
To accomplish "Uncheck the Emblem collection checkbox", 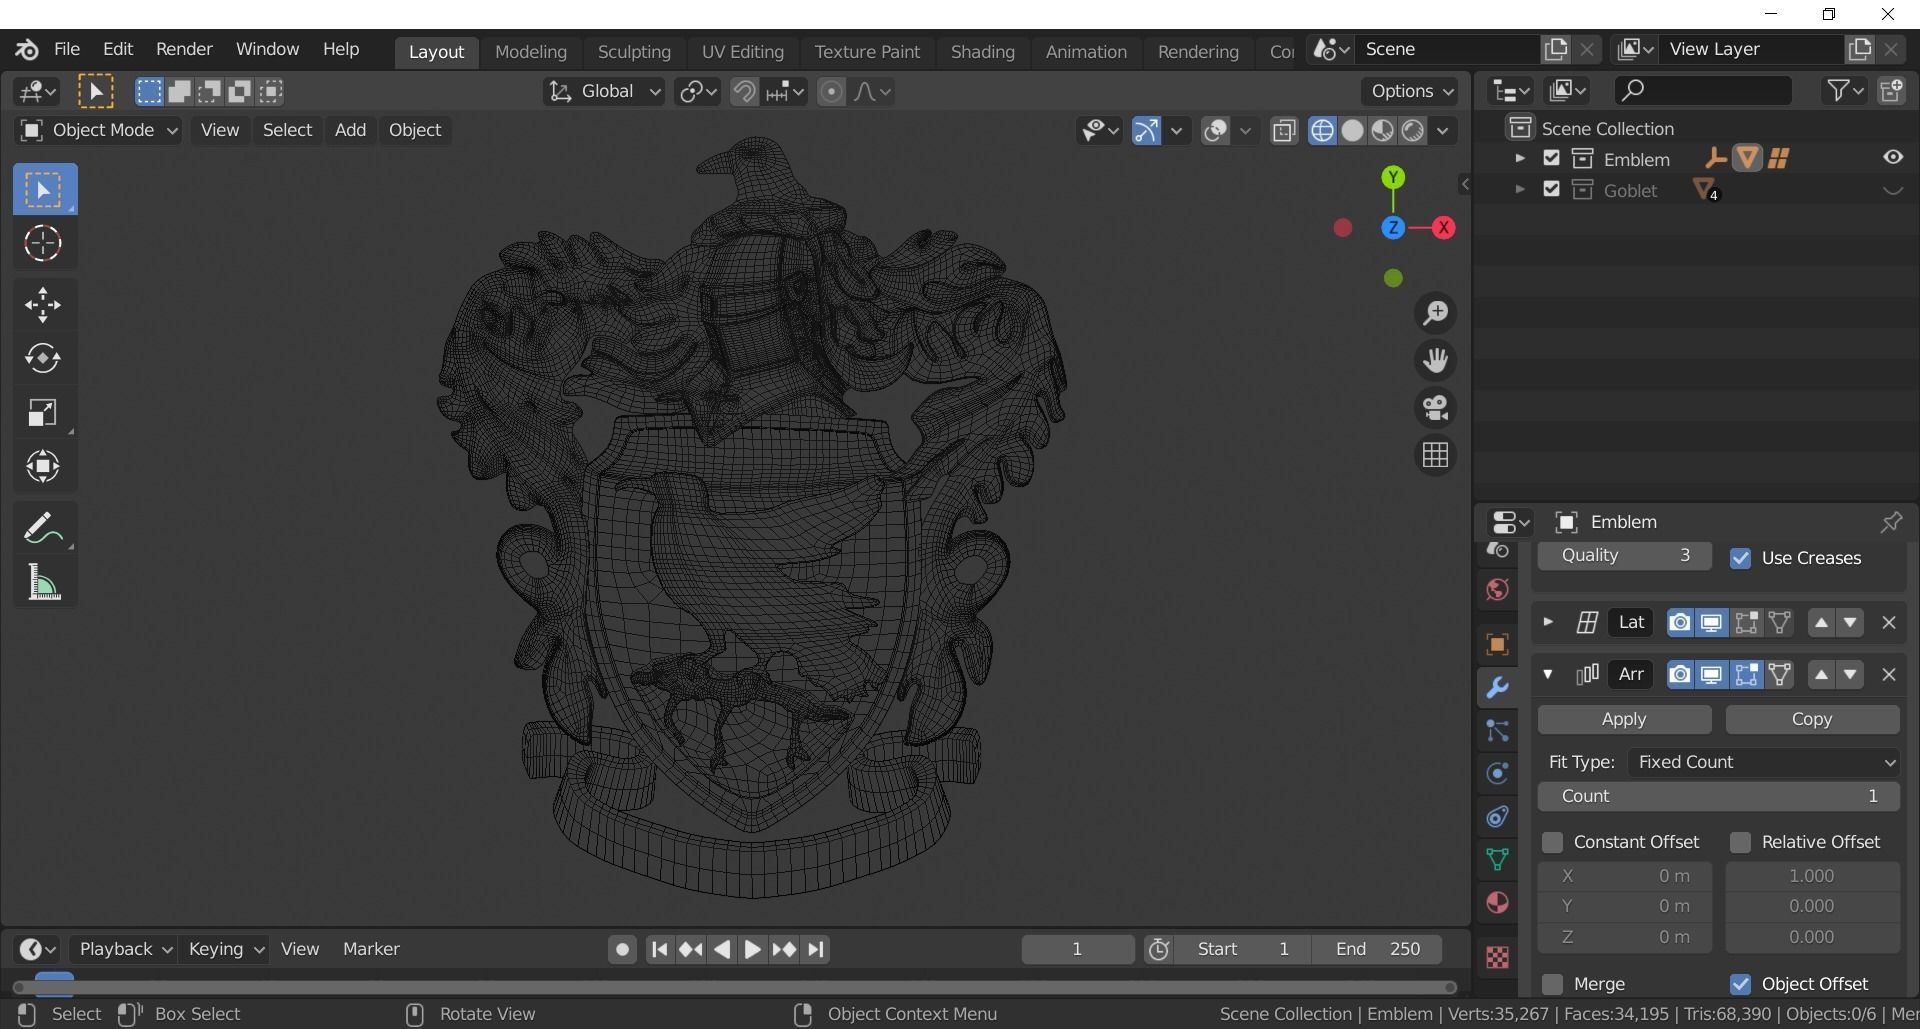I will tap(1551, 158).
